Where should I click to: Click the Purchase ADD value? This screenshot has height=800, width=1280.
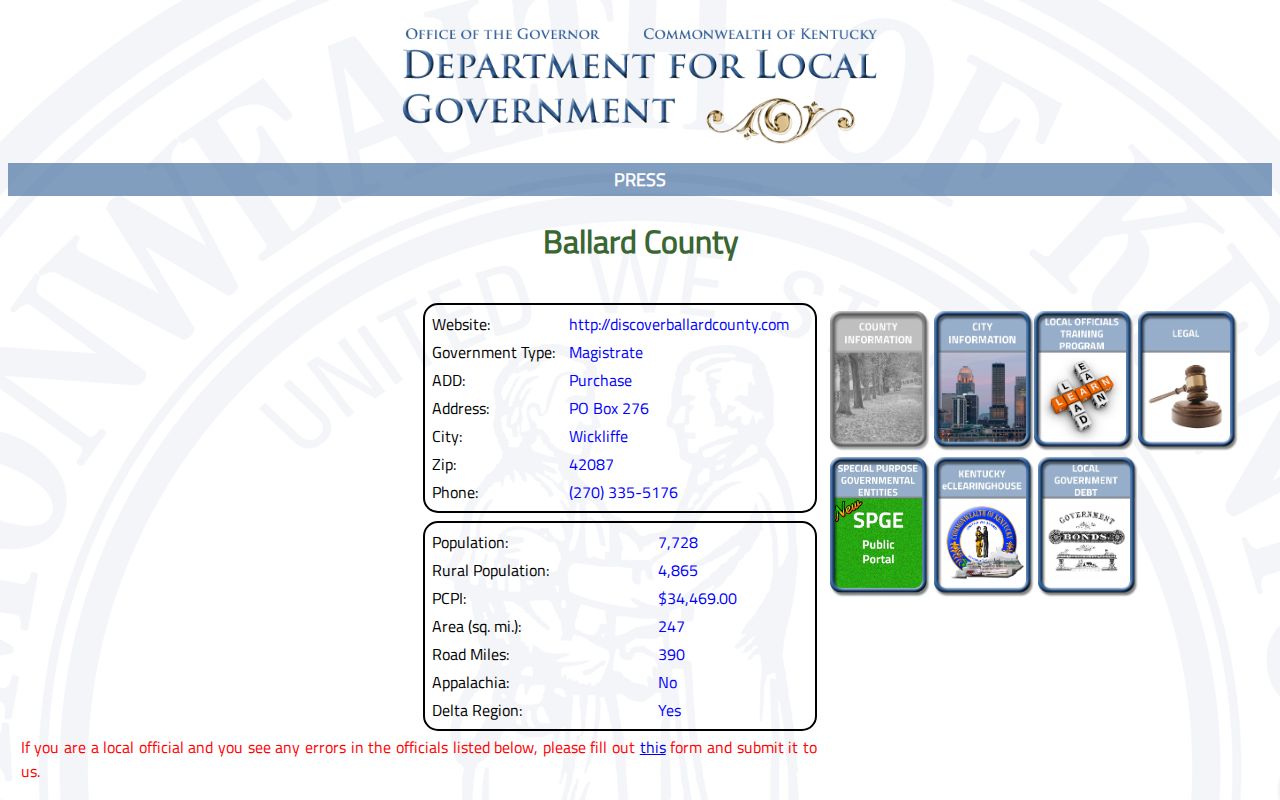(600, 381)
